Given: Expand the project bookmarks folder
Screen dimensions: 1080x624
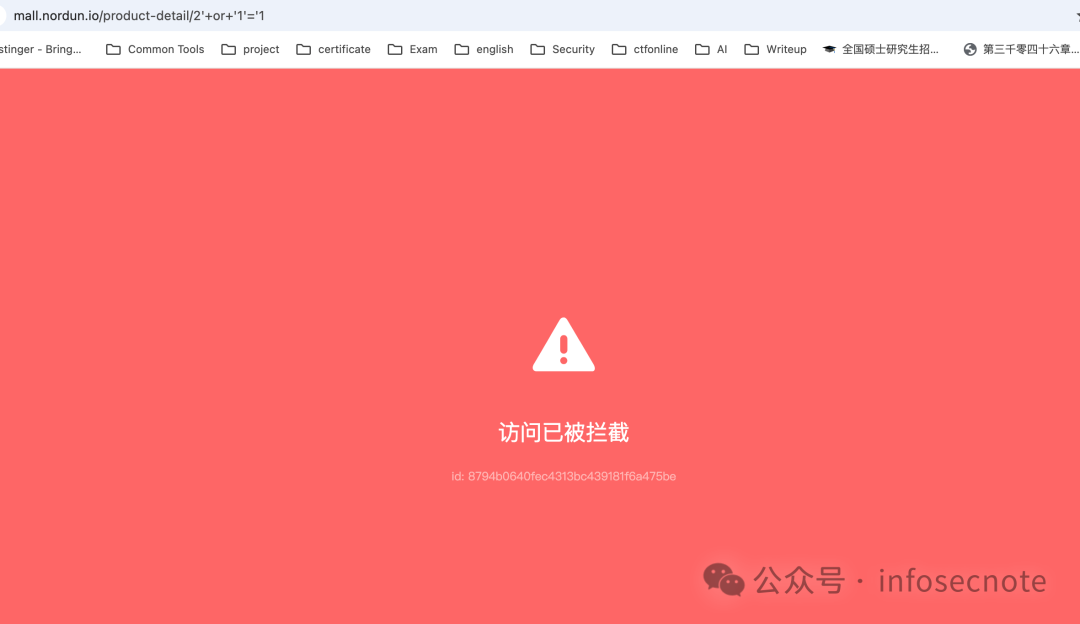Looking at the screenshot, I should click(250, 48).
